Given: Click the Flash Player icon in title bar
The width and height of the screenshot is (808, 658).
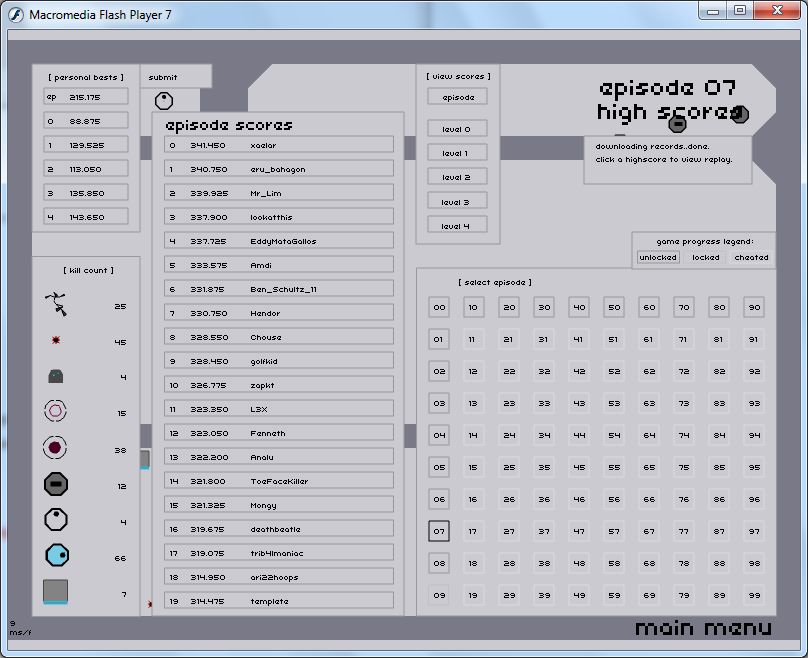Looking at the screenshot, I should [16, 13].
